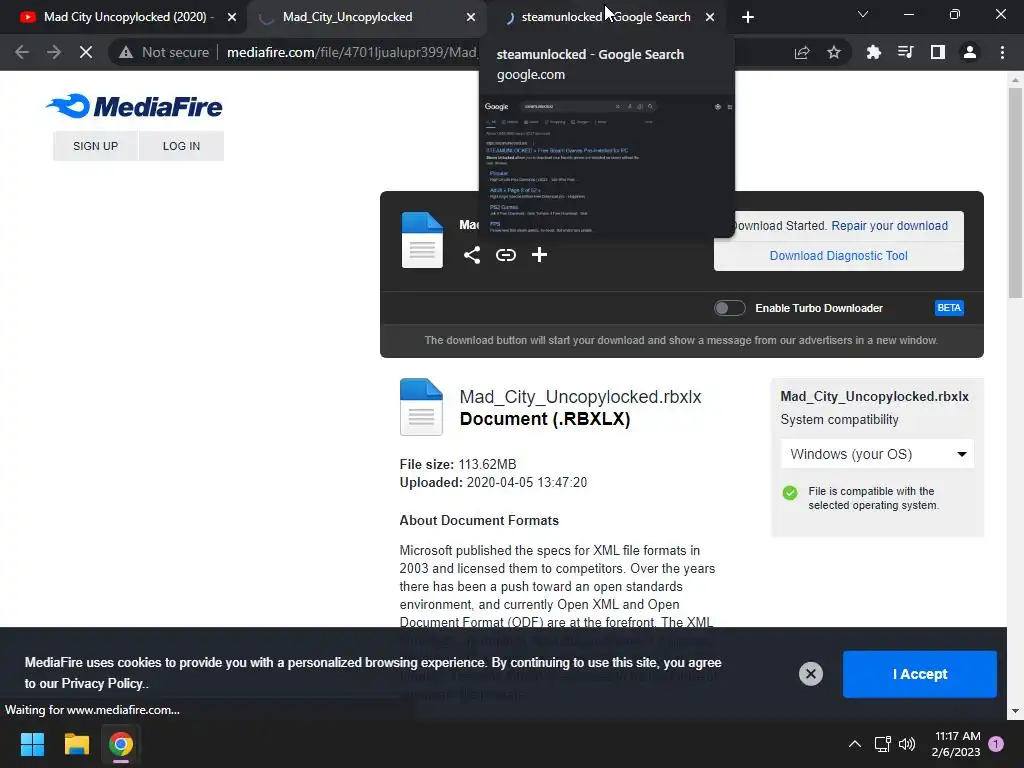Click the browser back arrow

(x=22, y=52)
